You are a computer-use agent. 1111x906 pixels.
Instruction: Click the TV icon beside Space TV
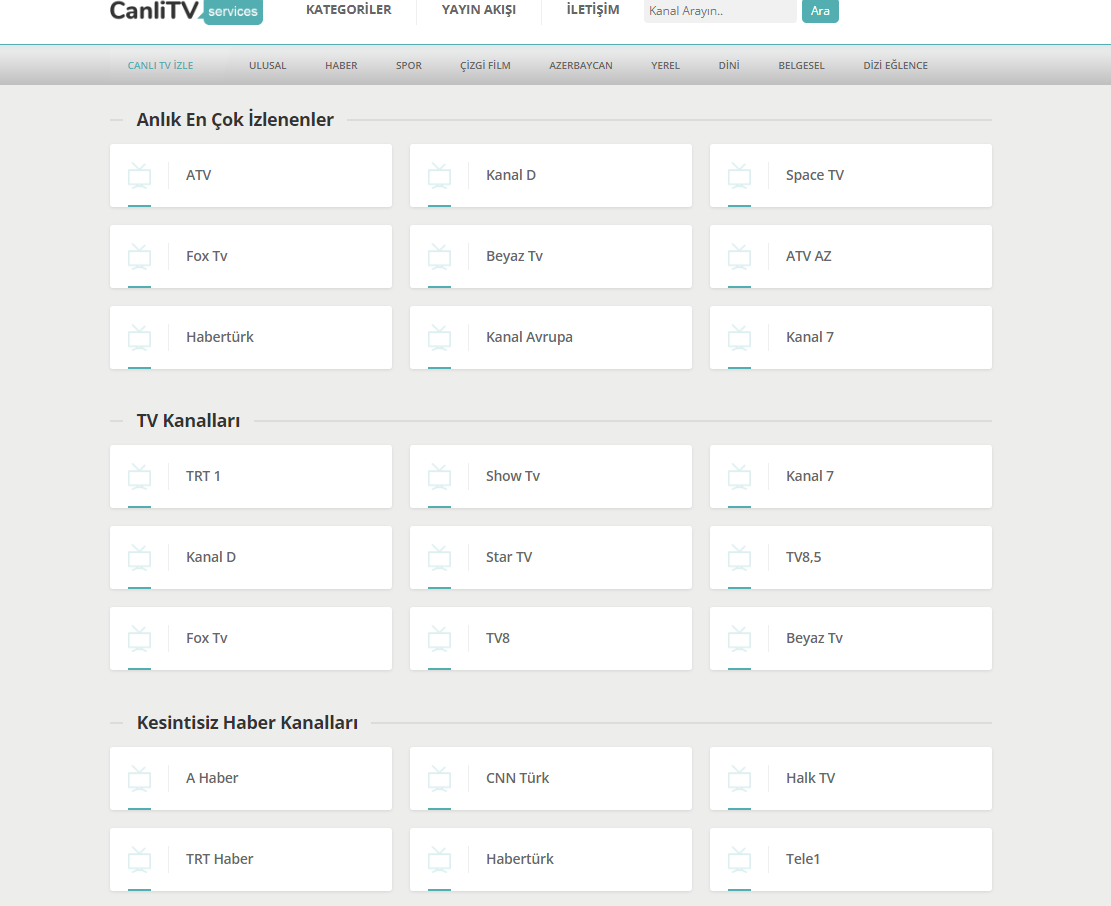tap(740, 176)
